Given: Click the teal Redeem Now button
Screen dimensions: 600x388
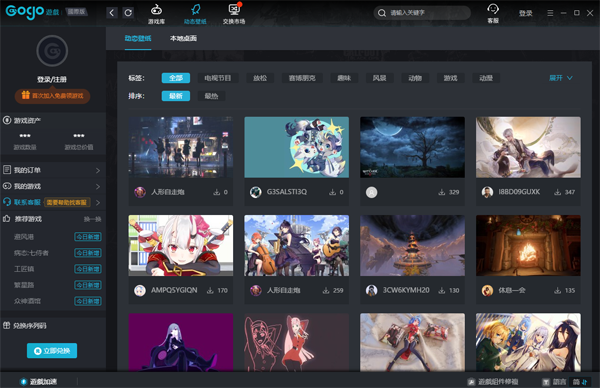Looking at the screenshot, I should click(x=52, y=351).
